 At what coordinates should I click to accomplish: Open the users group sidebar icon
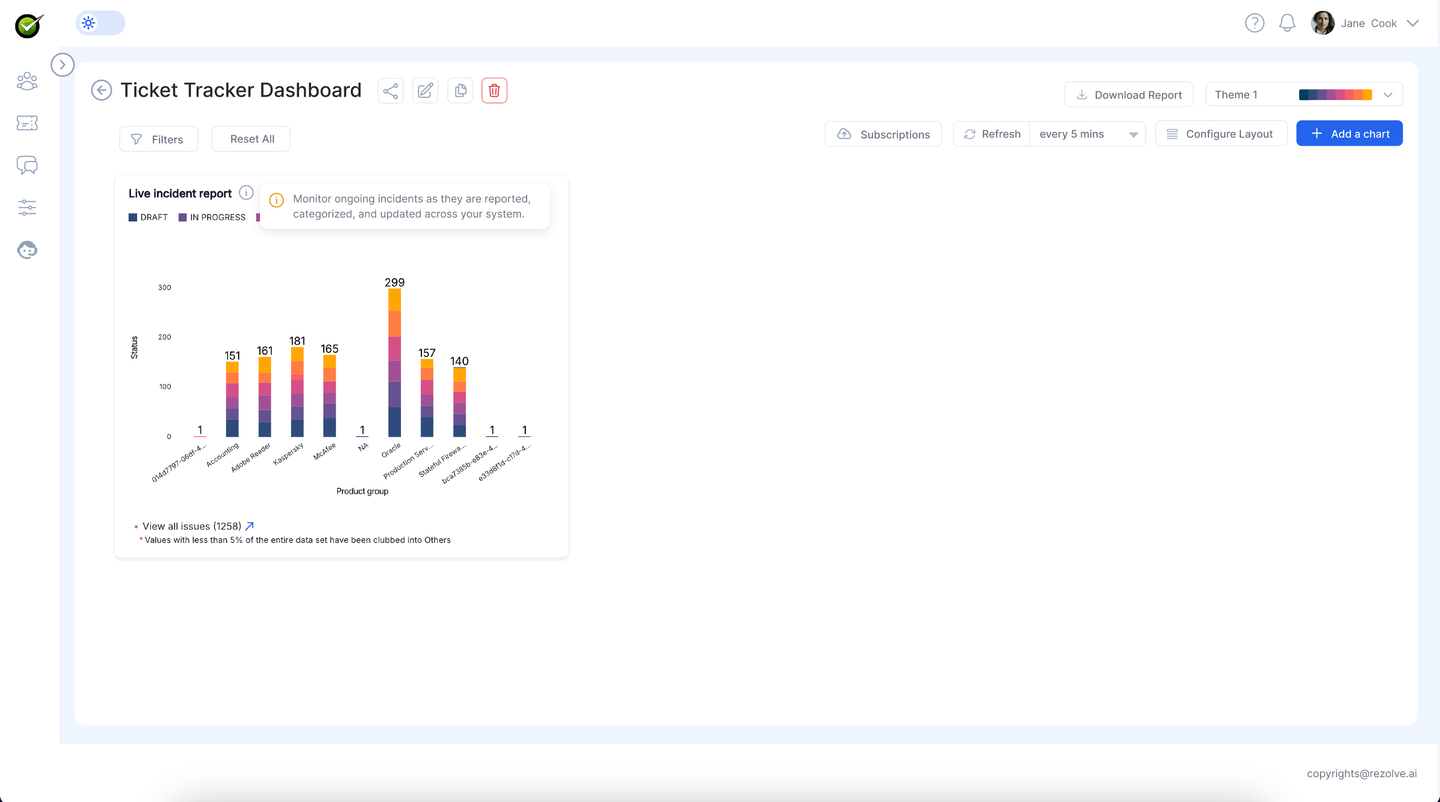point(27,81)
